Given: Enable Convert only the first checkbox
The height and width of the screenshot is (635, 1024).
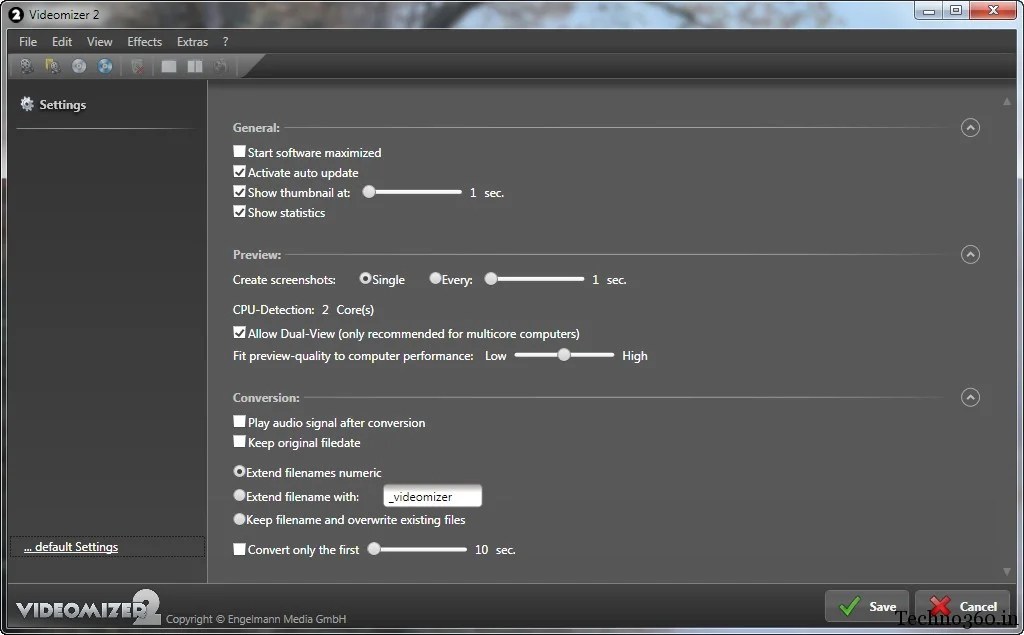Looking at the screenshot, I should pos(239,549).
